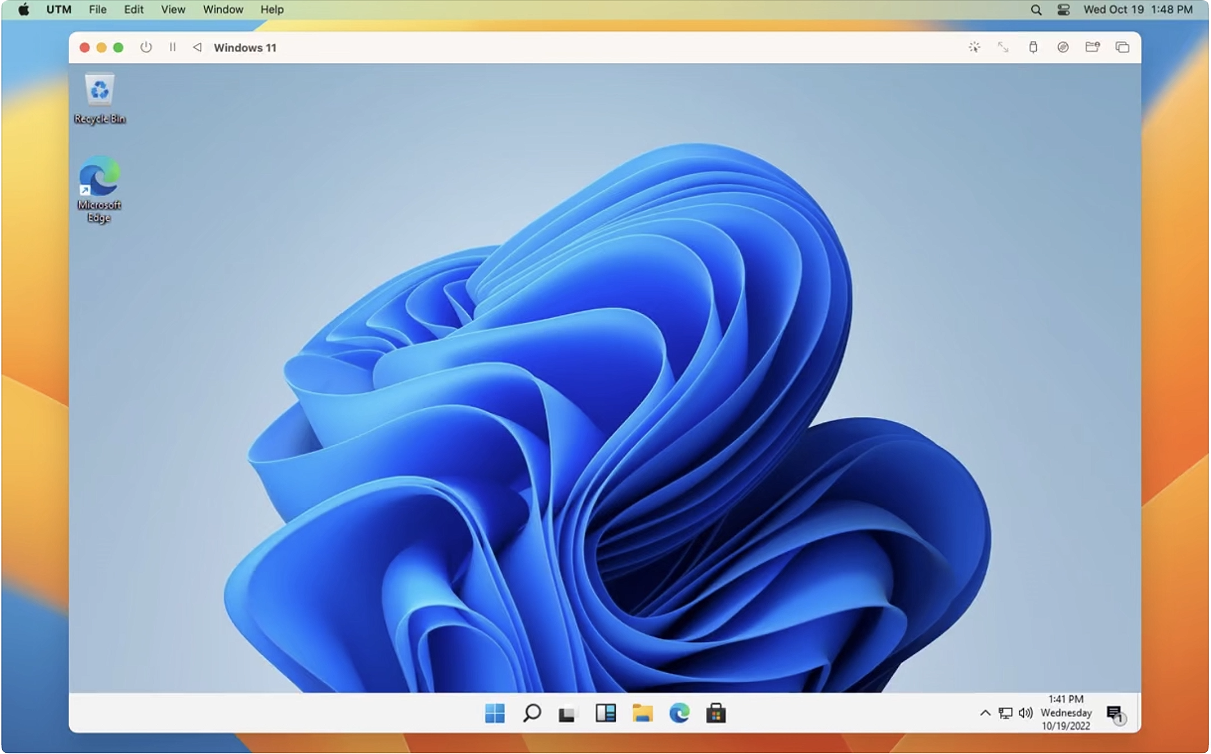Expand the hidden system tray icons
The image size is (1211, 754).
pyautogui.click(x=985, y=713)
